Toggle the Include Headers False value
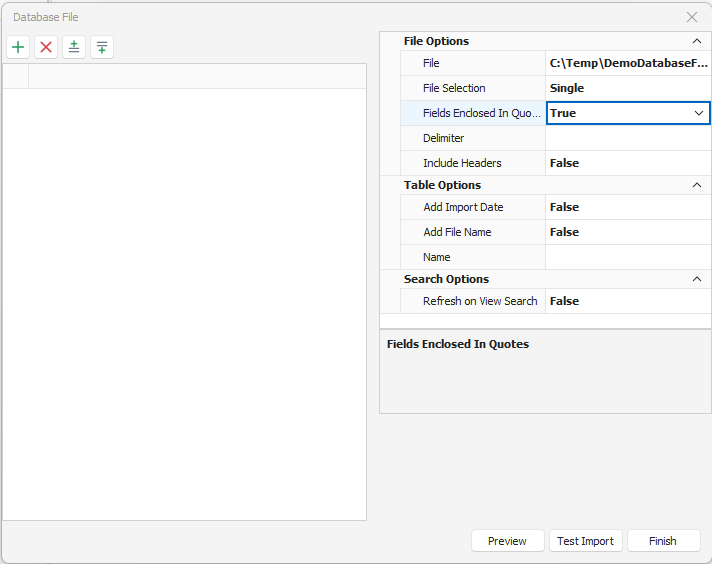 pos(628,163)
